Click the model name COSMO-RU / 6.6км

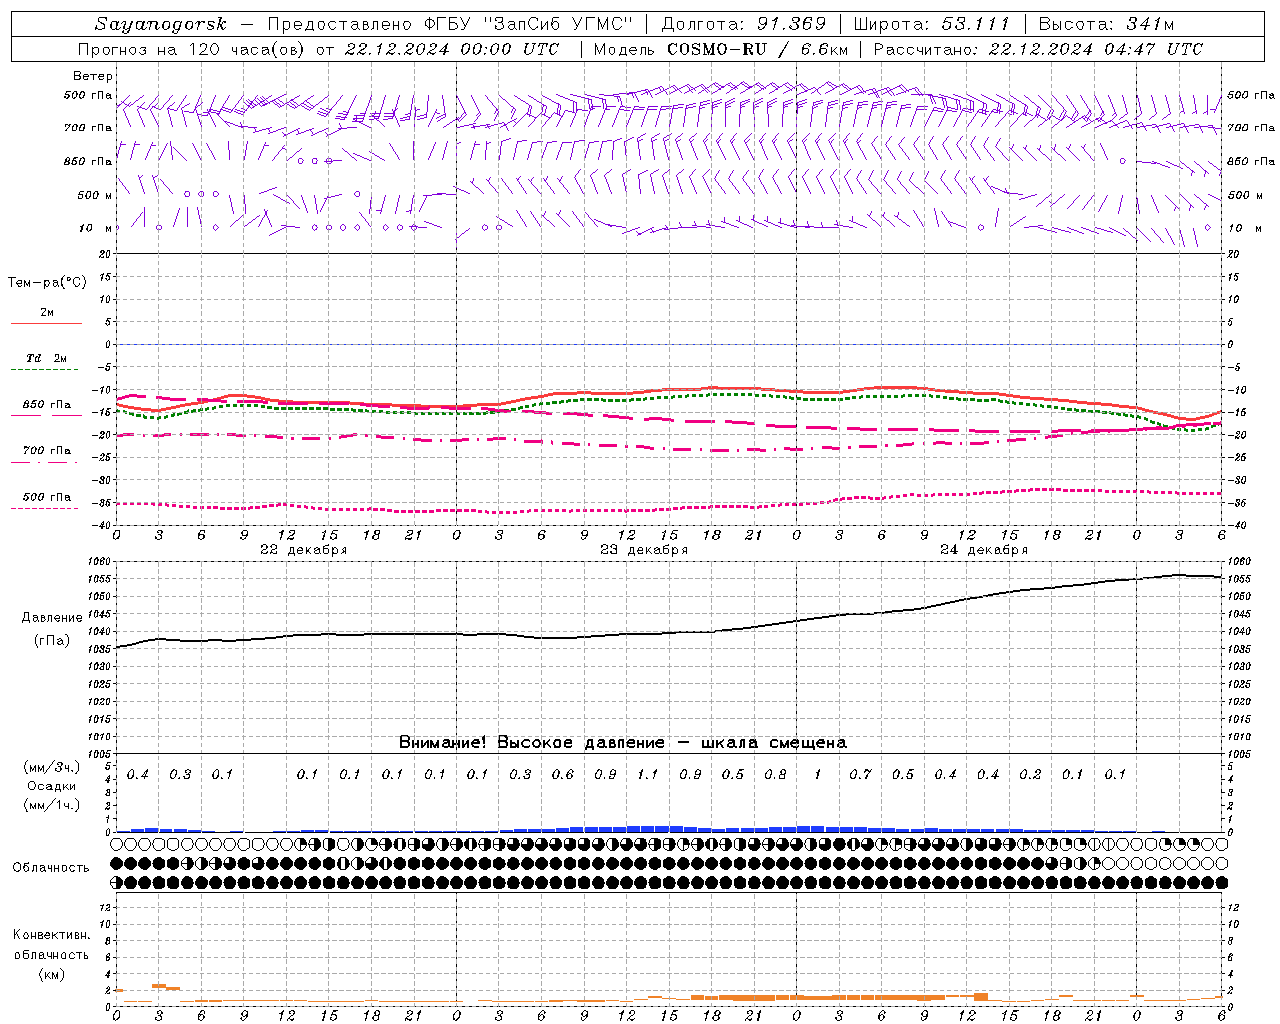[757, 49]
